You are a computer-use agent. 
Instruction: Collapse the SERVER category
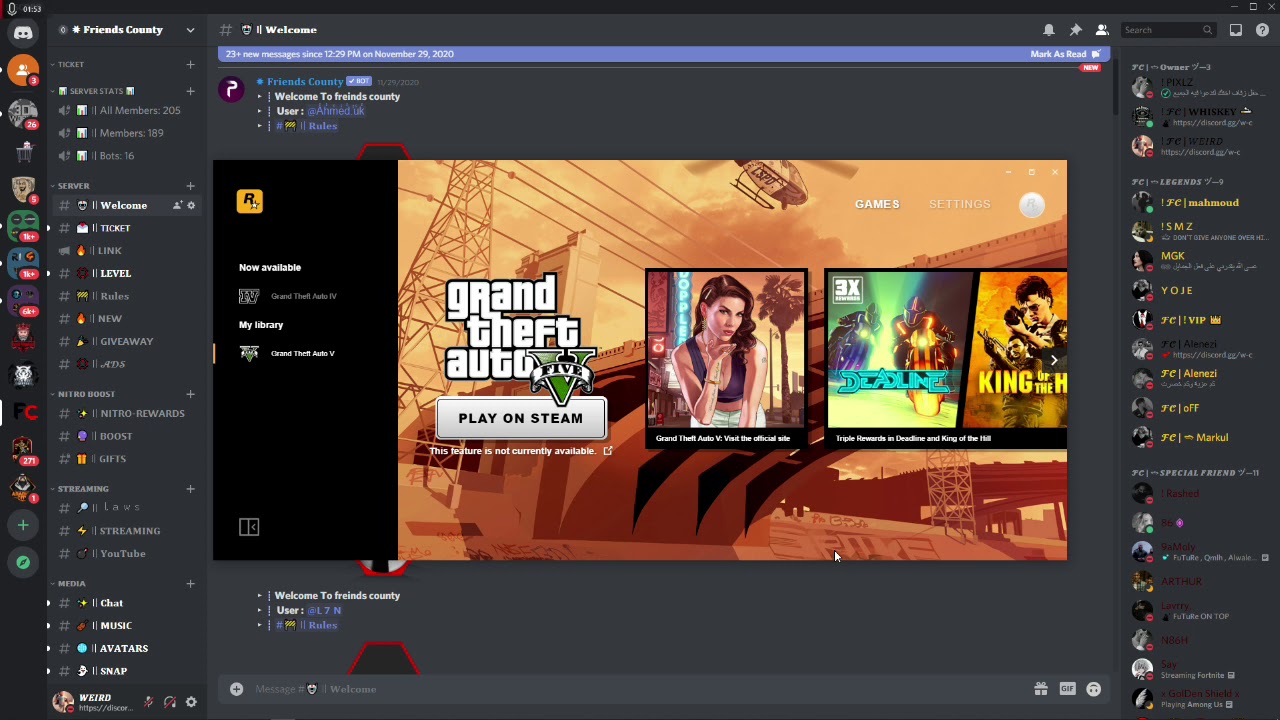coord(73,186)
